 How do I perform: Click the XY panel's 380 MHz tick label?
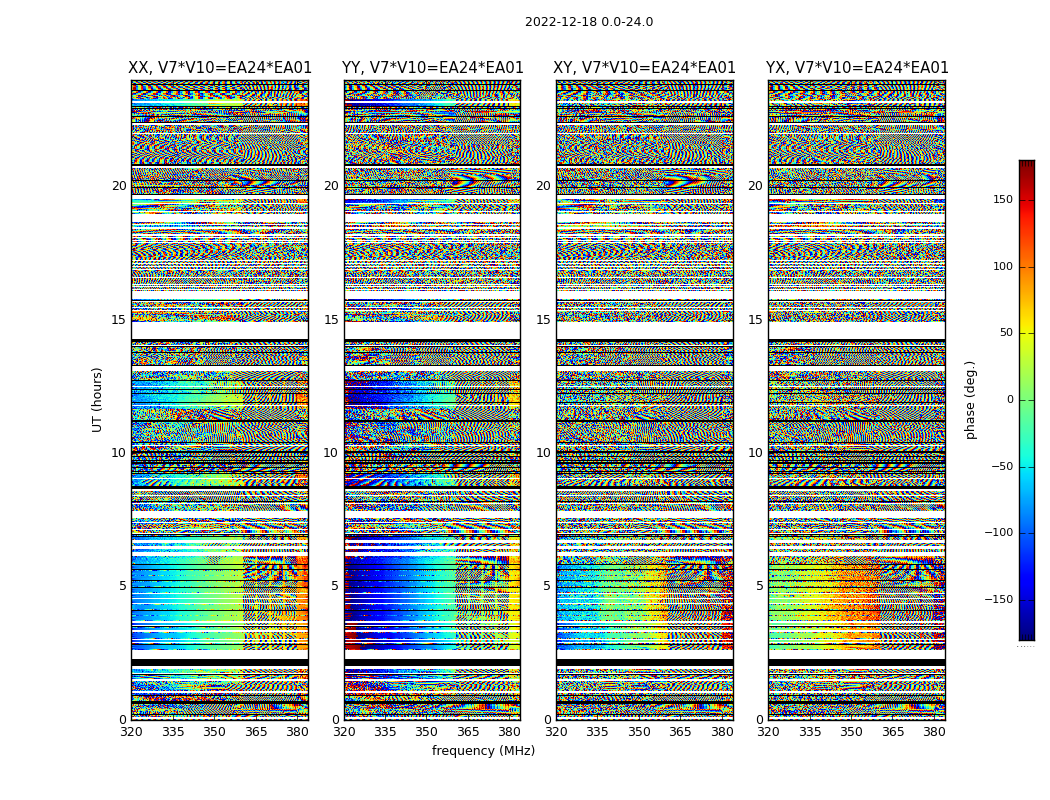click(x=722, y=732)
